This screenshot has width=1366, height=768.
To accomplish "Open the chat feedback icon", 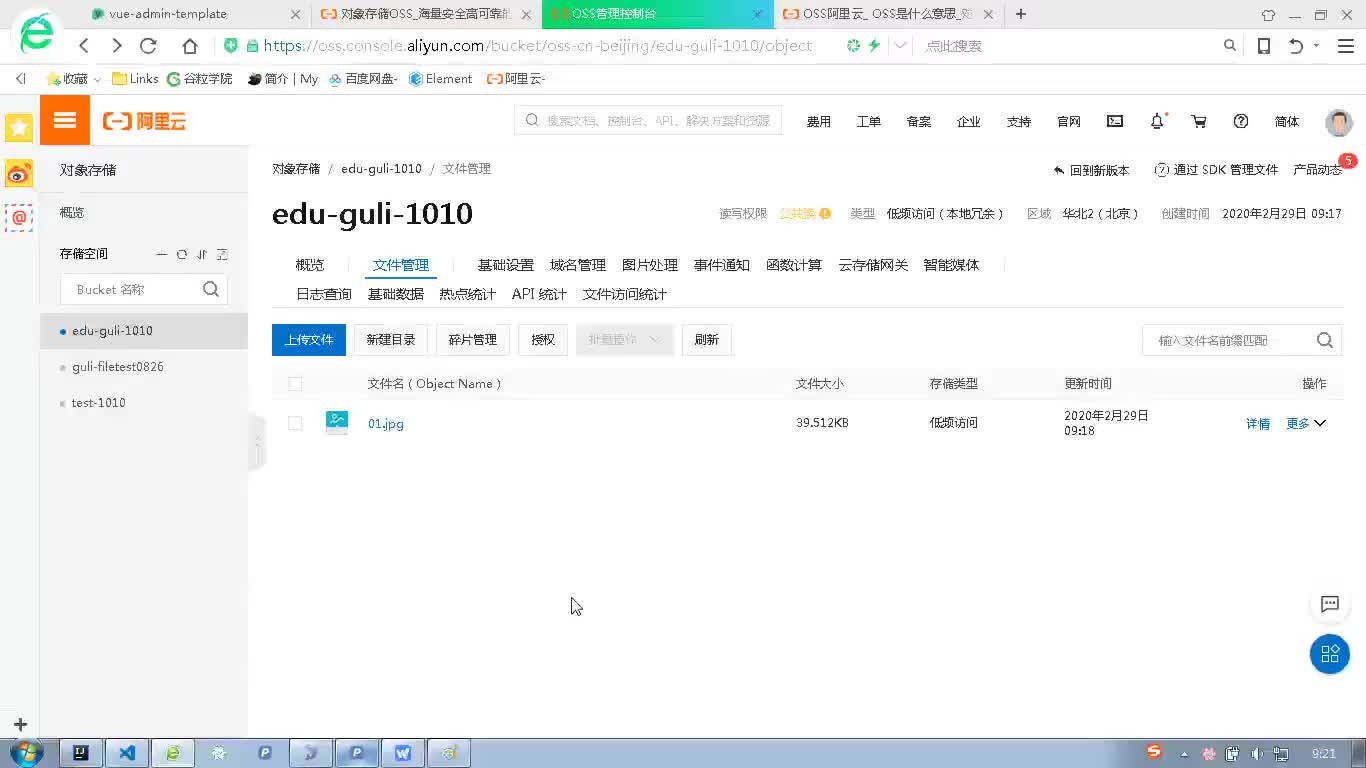I will (x=1330, y=604).
